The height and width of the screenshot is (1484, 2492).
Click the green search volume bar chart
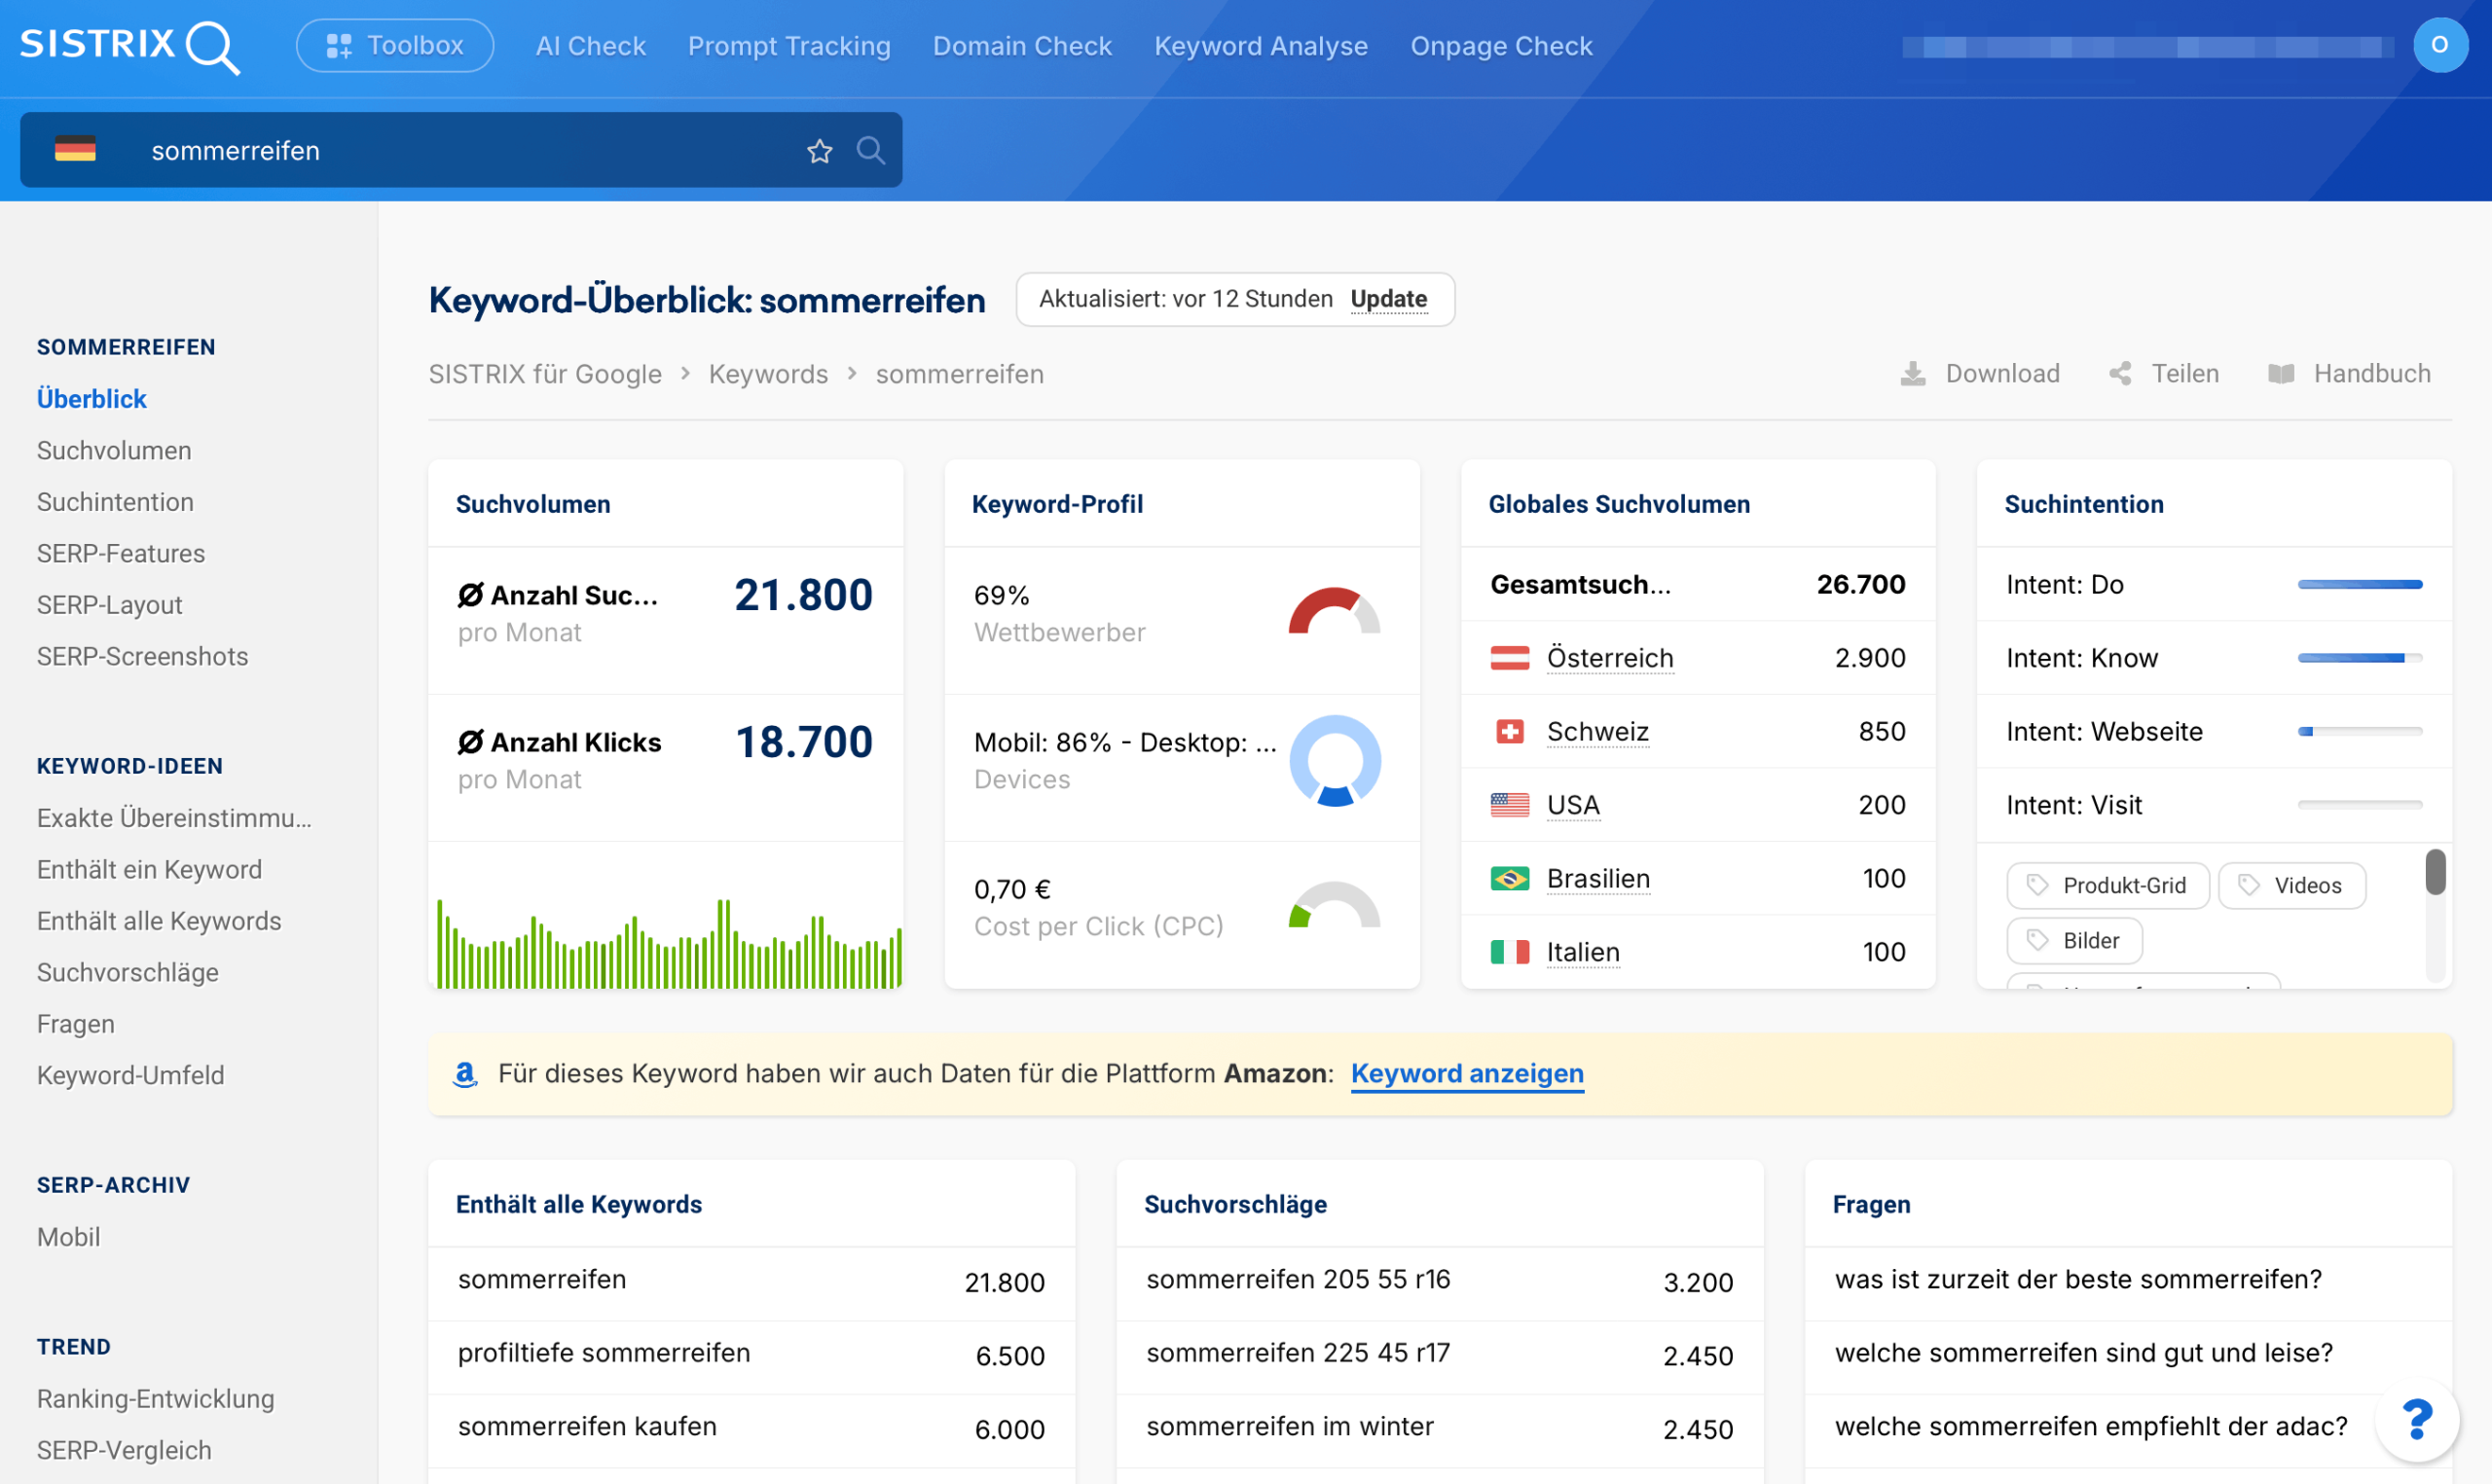coord(669,943)
